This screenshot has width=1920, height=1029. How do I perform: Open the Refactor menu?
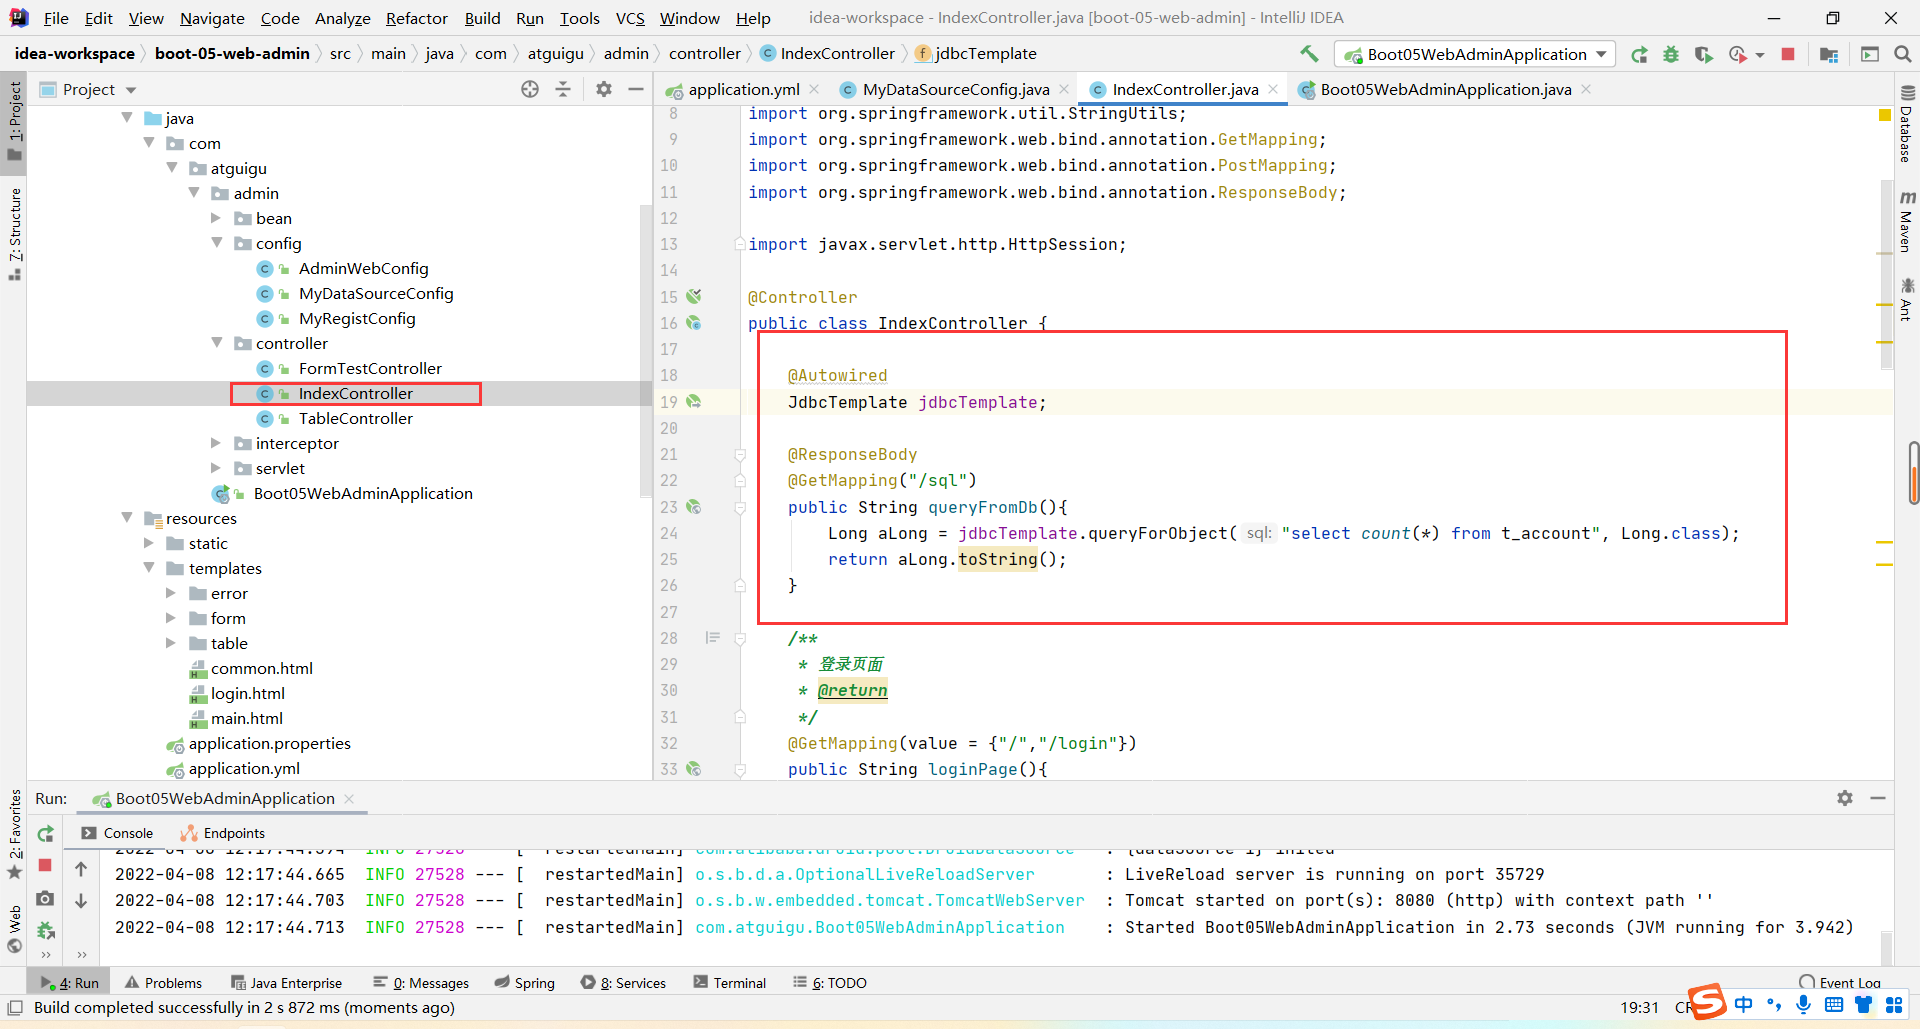[x=416, y=18]
